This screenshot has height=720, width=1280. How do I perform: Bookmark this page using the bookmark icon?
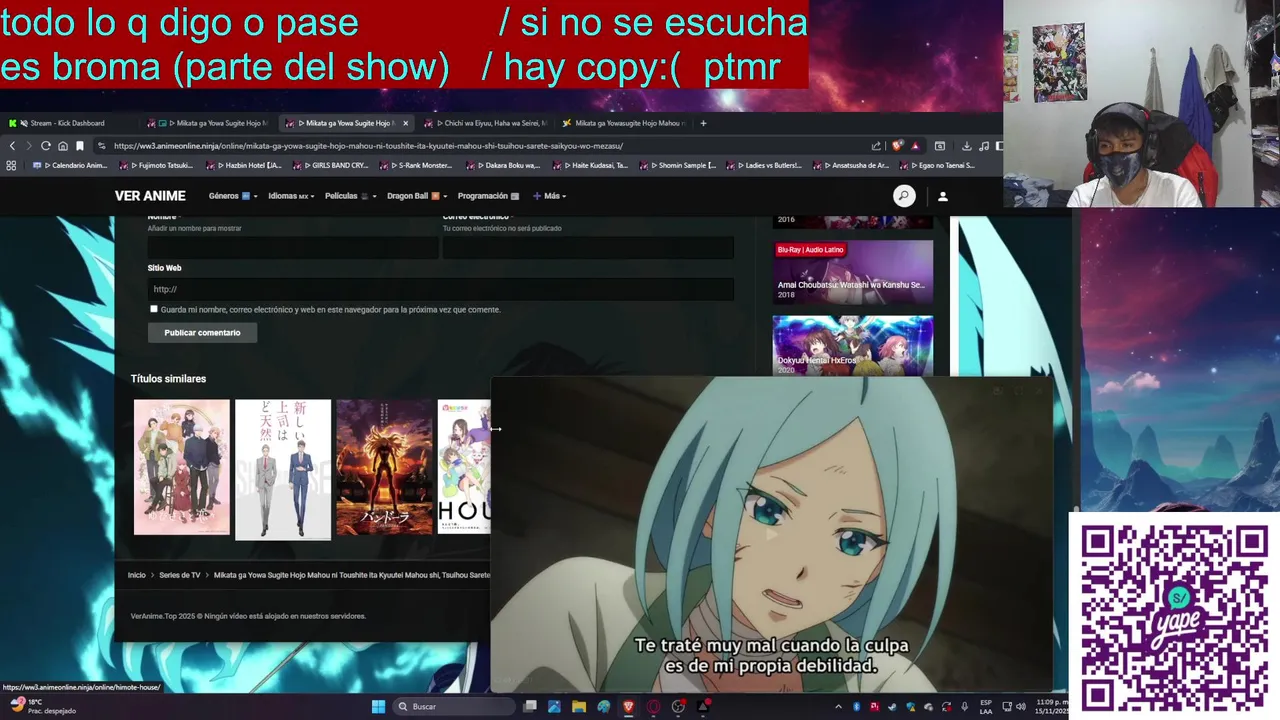(80, 146)
